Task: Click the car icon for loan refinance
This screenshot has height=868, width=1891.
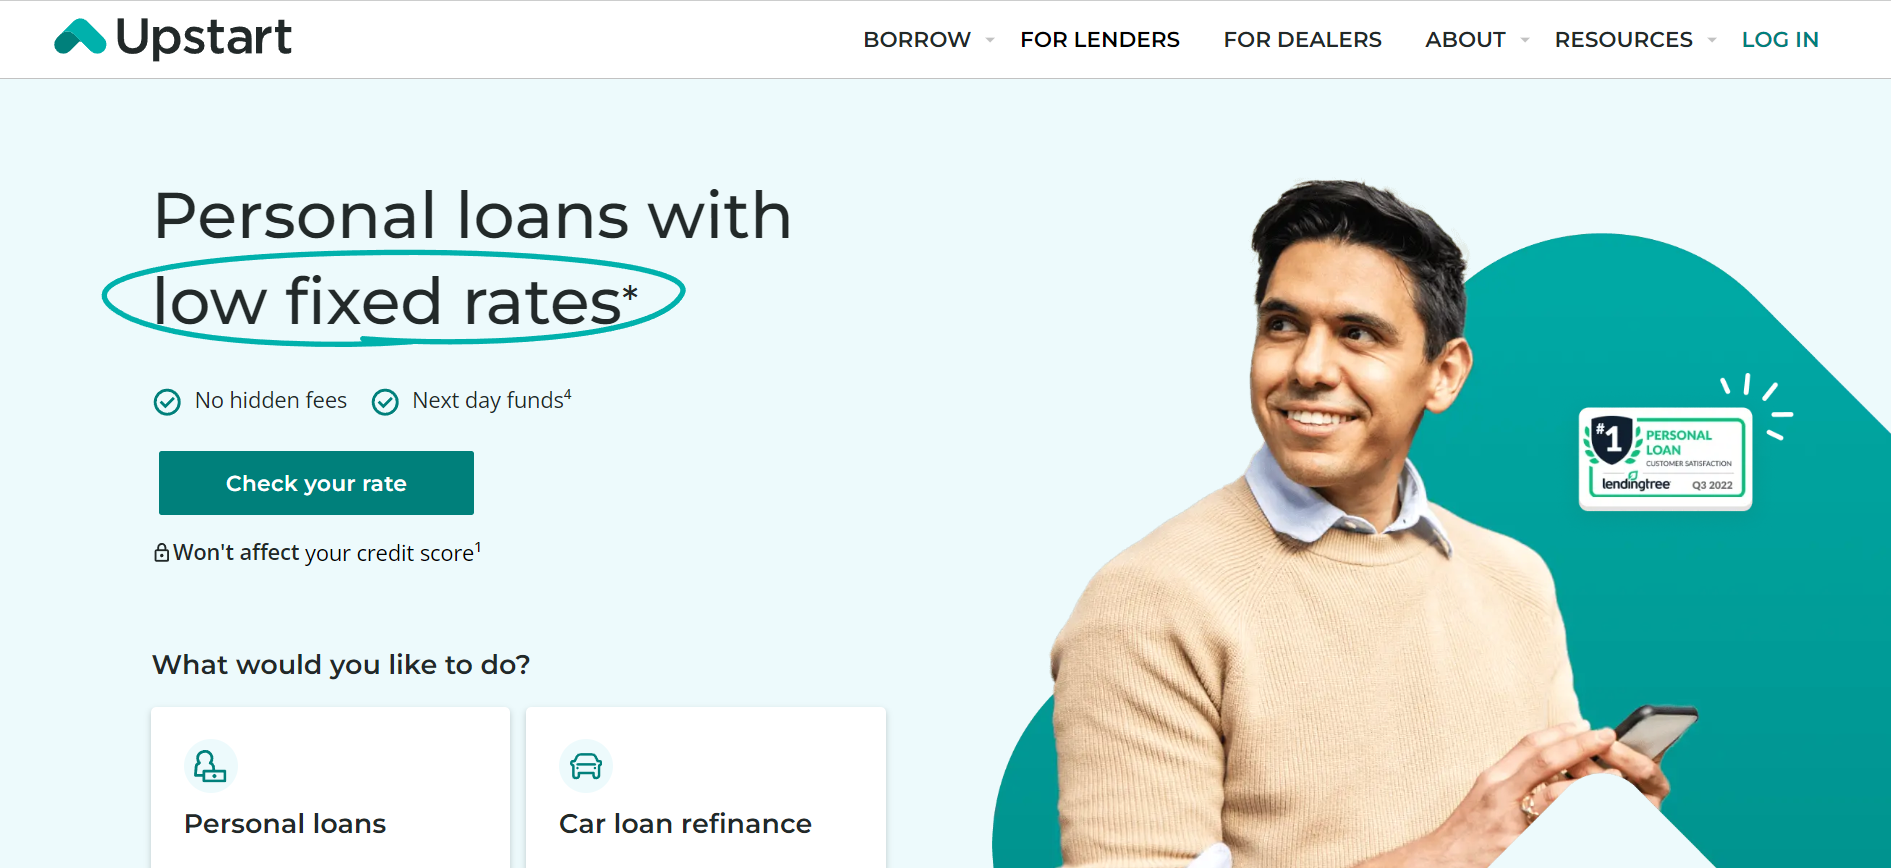Action: tap(586, 766)
